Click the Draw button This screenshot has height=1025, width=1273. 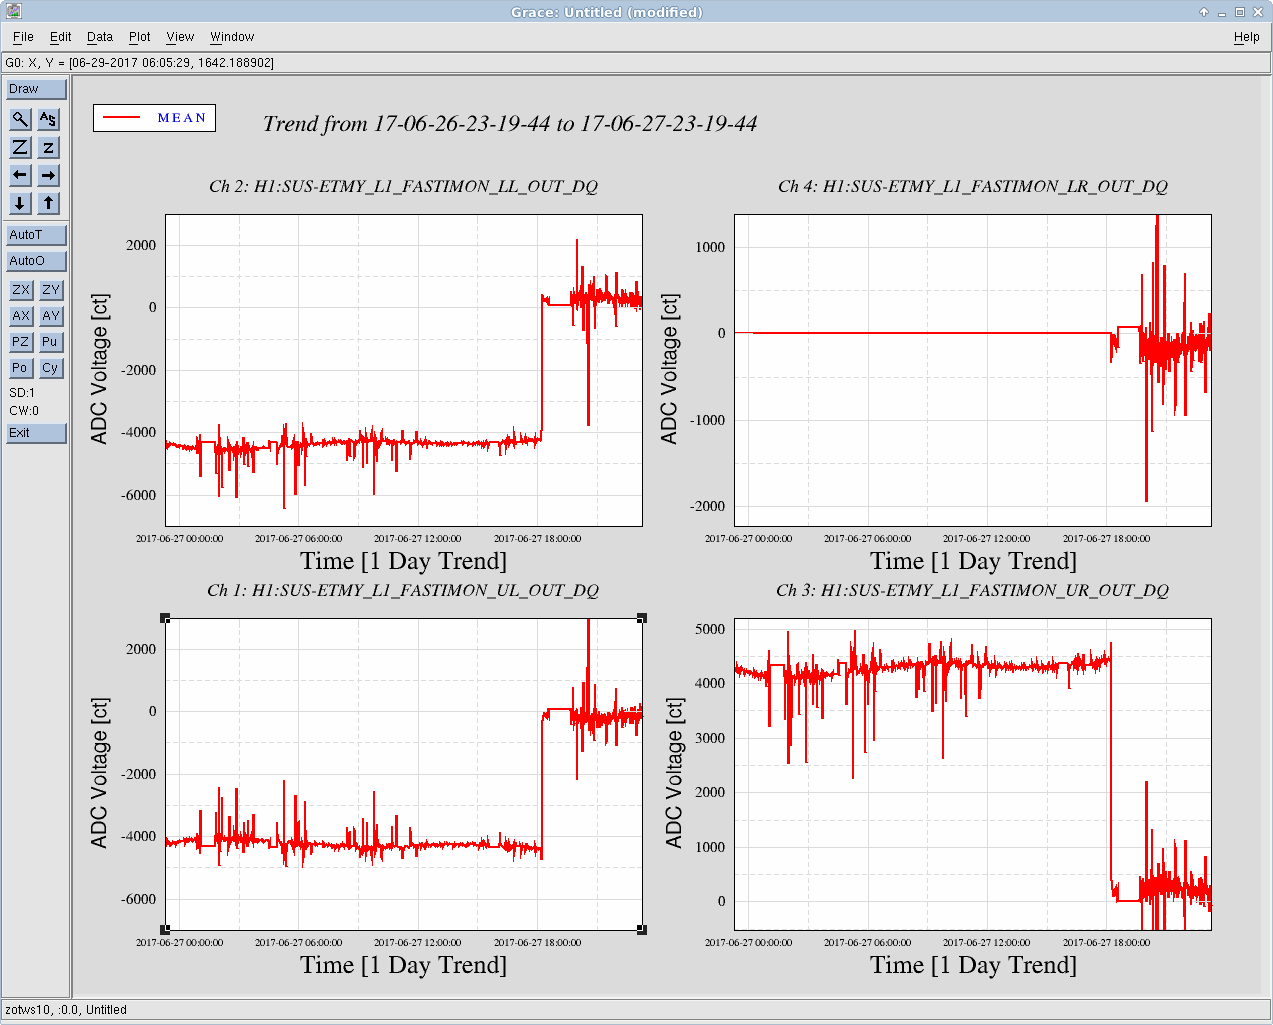[36, 89]
